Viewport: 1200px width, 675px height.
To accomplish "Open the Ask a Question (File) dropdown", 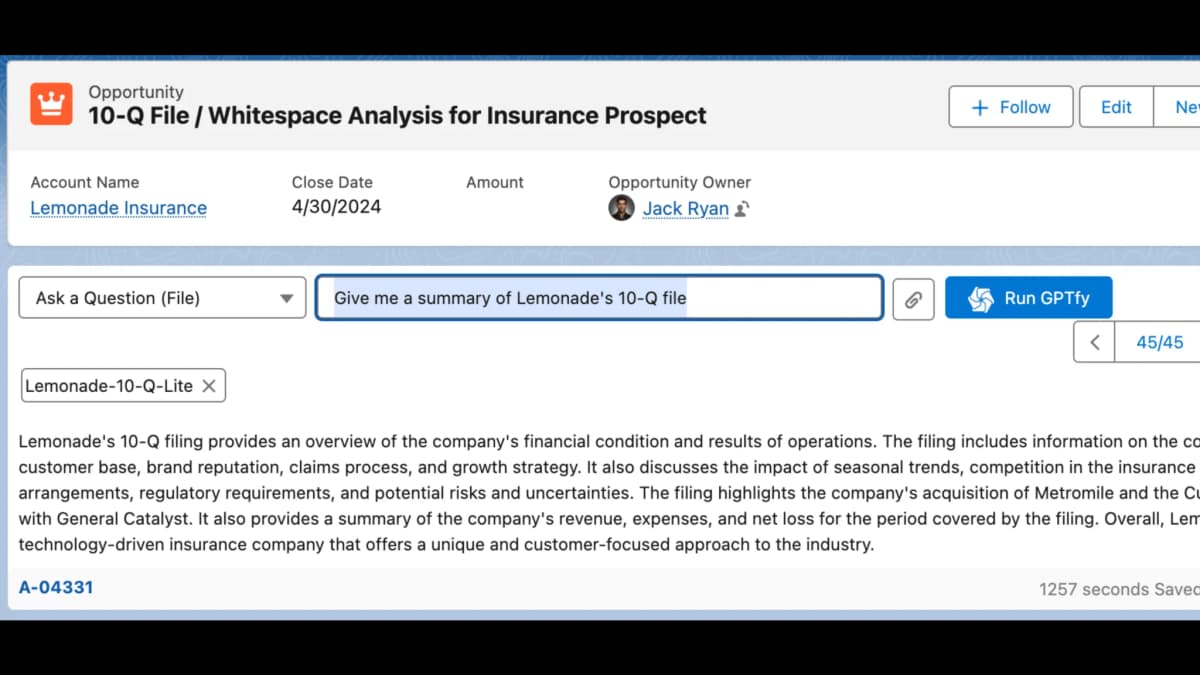I will point(160,297).
